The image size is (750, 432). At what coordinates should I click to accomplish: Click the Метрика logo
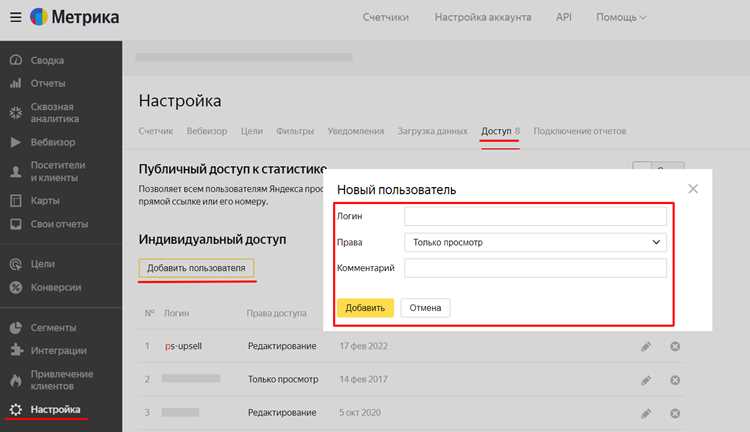[x=74, y=17]
